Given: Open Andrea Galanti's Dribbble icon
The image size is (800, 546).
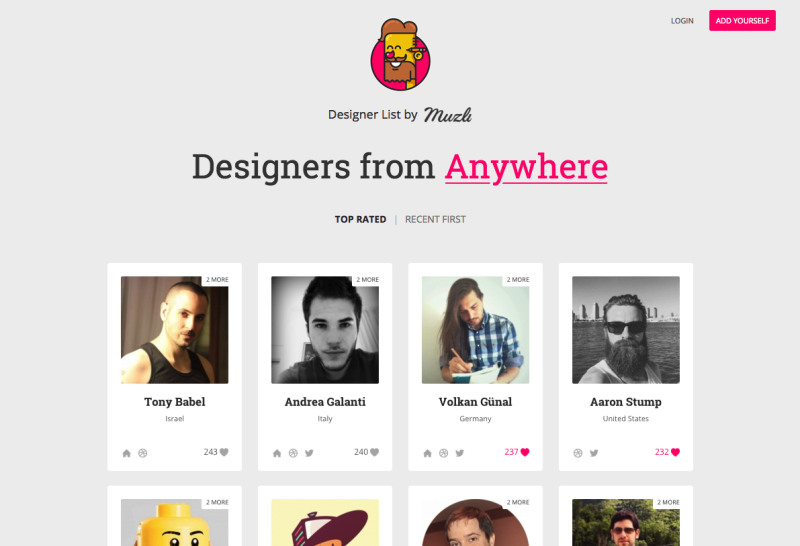Looking at the screenshot, I should point(293,453).
